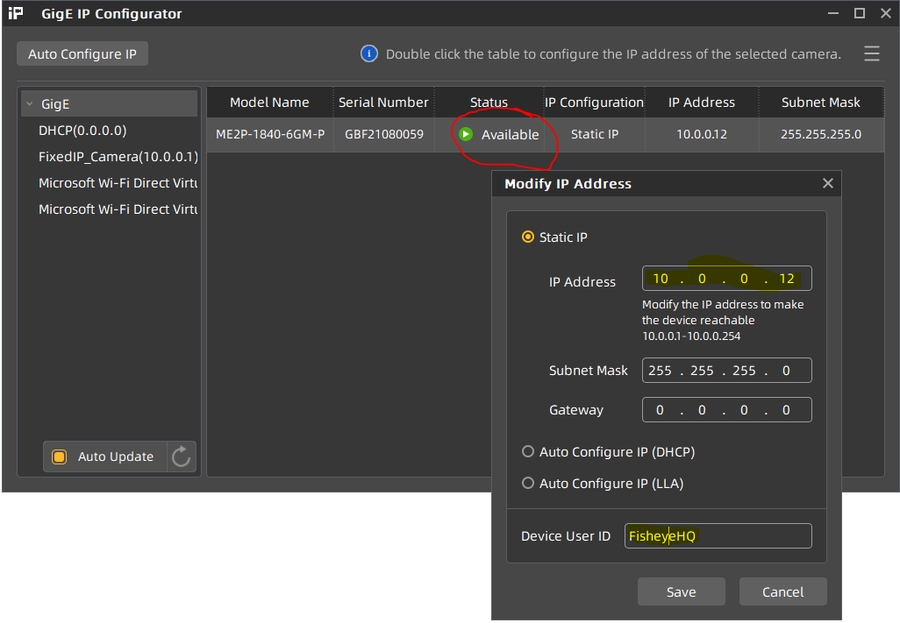Close the Modify IP Address dialog
Viewport: 900px width, 623px height.
[x=827, y=184]
